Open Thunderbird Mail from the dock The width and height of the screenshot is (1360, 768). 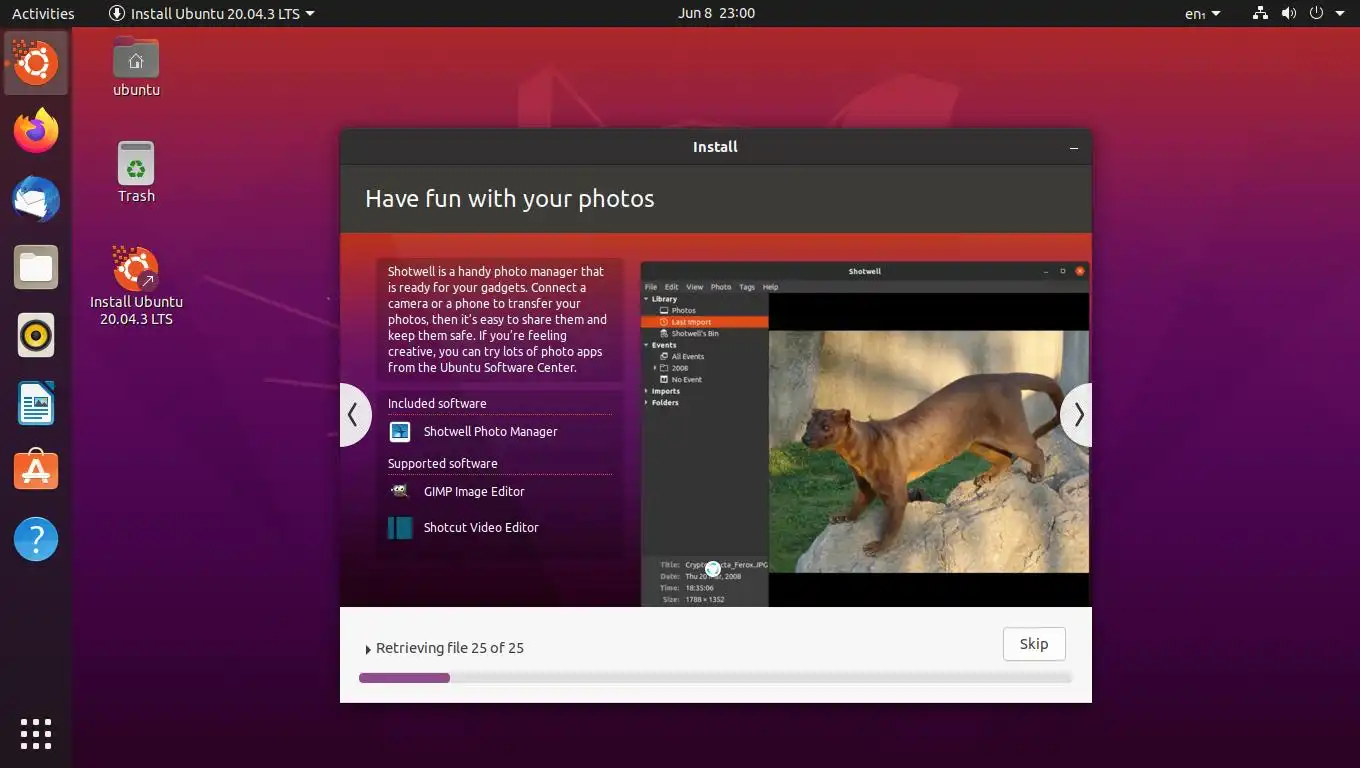click(36, 199)
